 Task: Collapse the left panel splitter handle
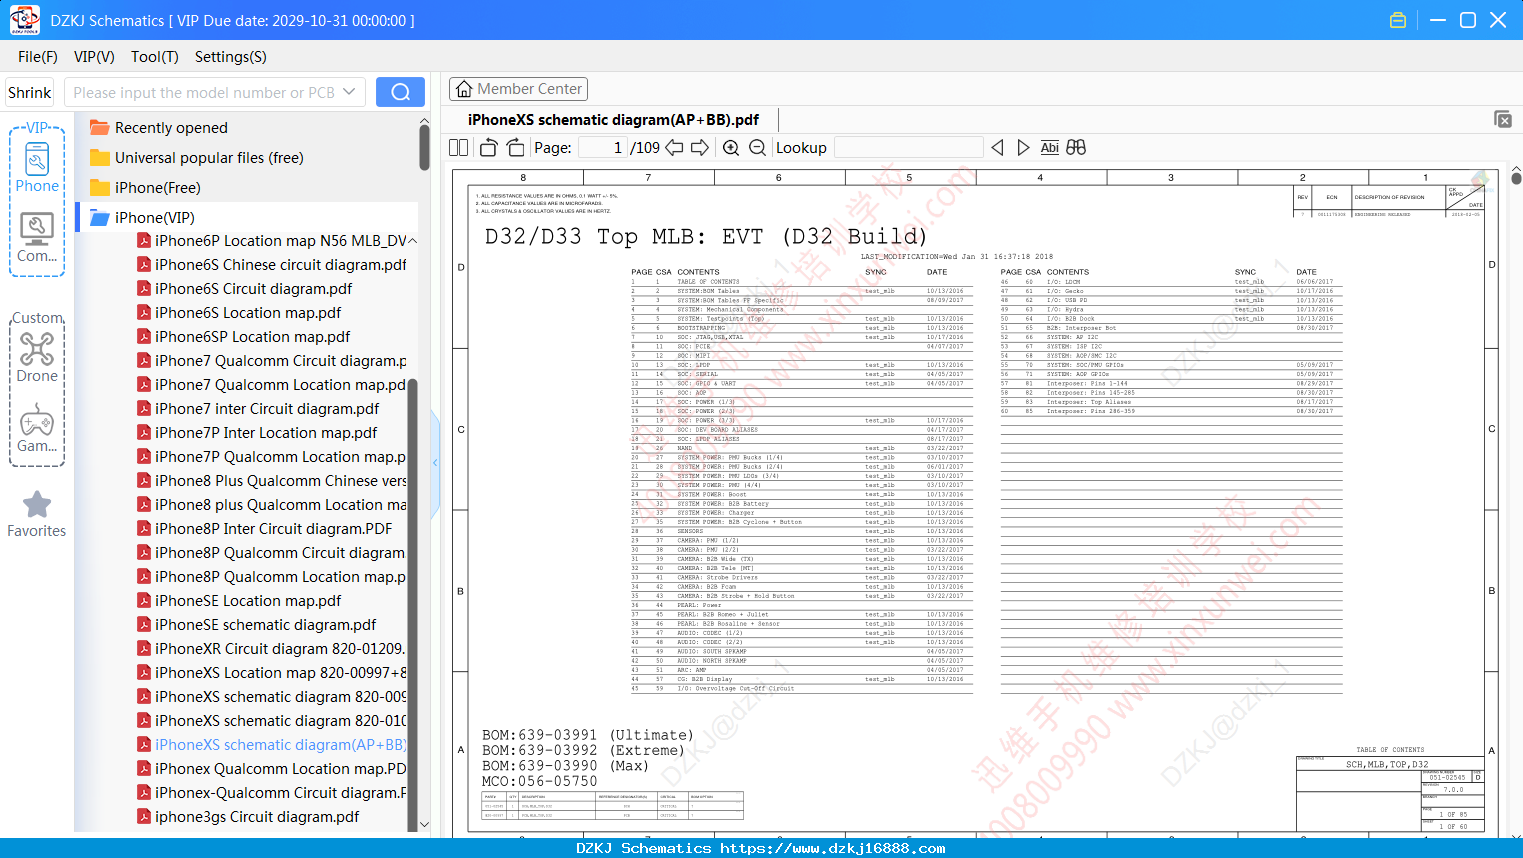pos(435,463)
